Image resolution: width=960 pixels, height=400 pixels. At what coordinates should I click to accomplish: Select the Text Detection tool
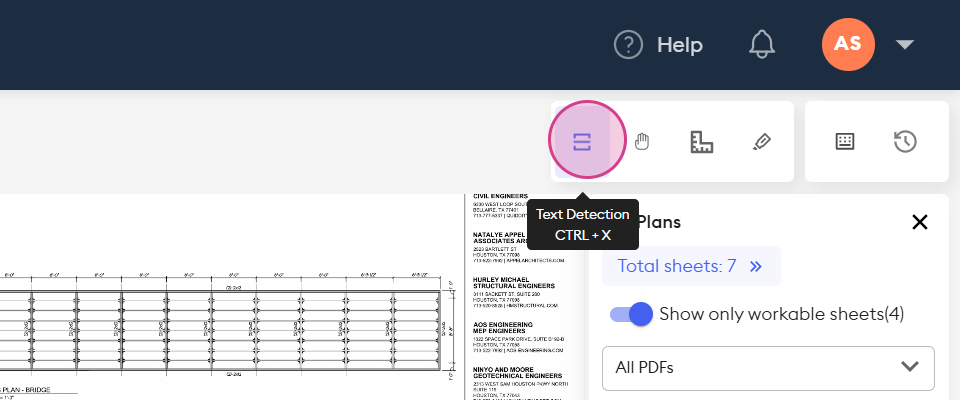(x=582, y=142)
